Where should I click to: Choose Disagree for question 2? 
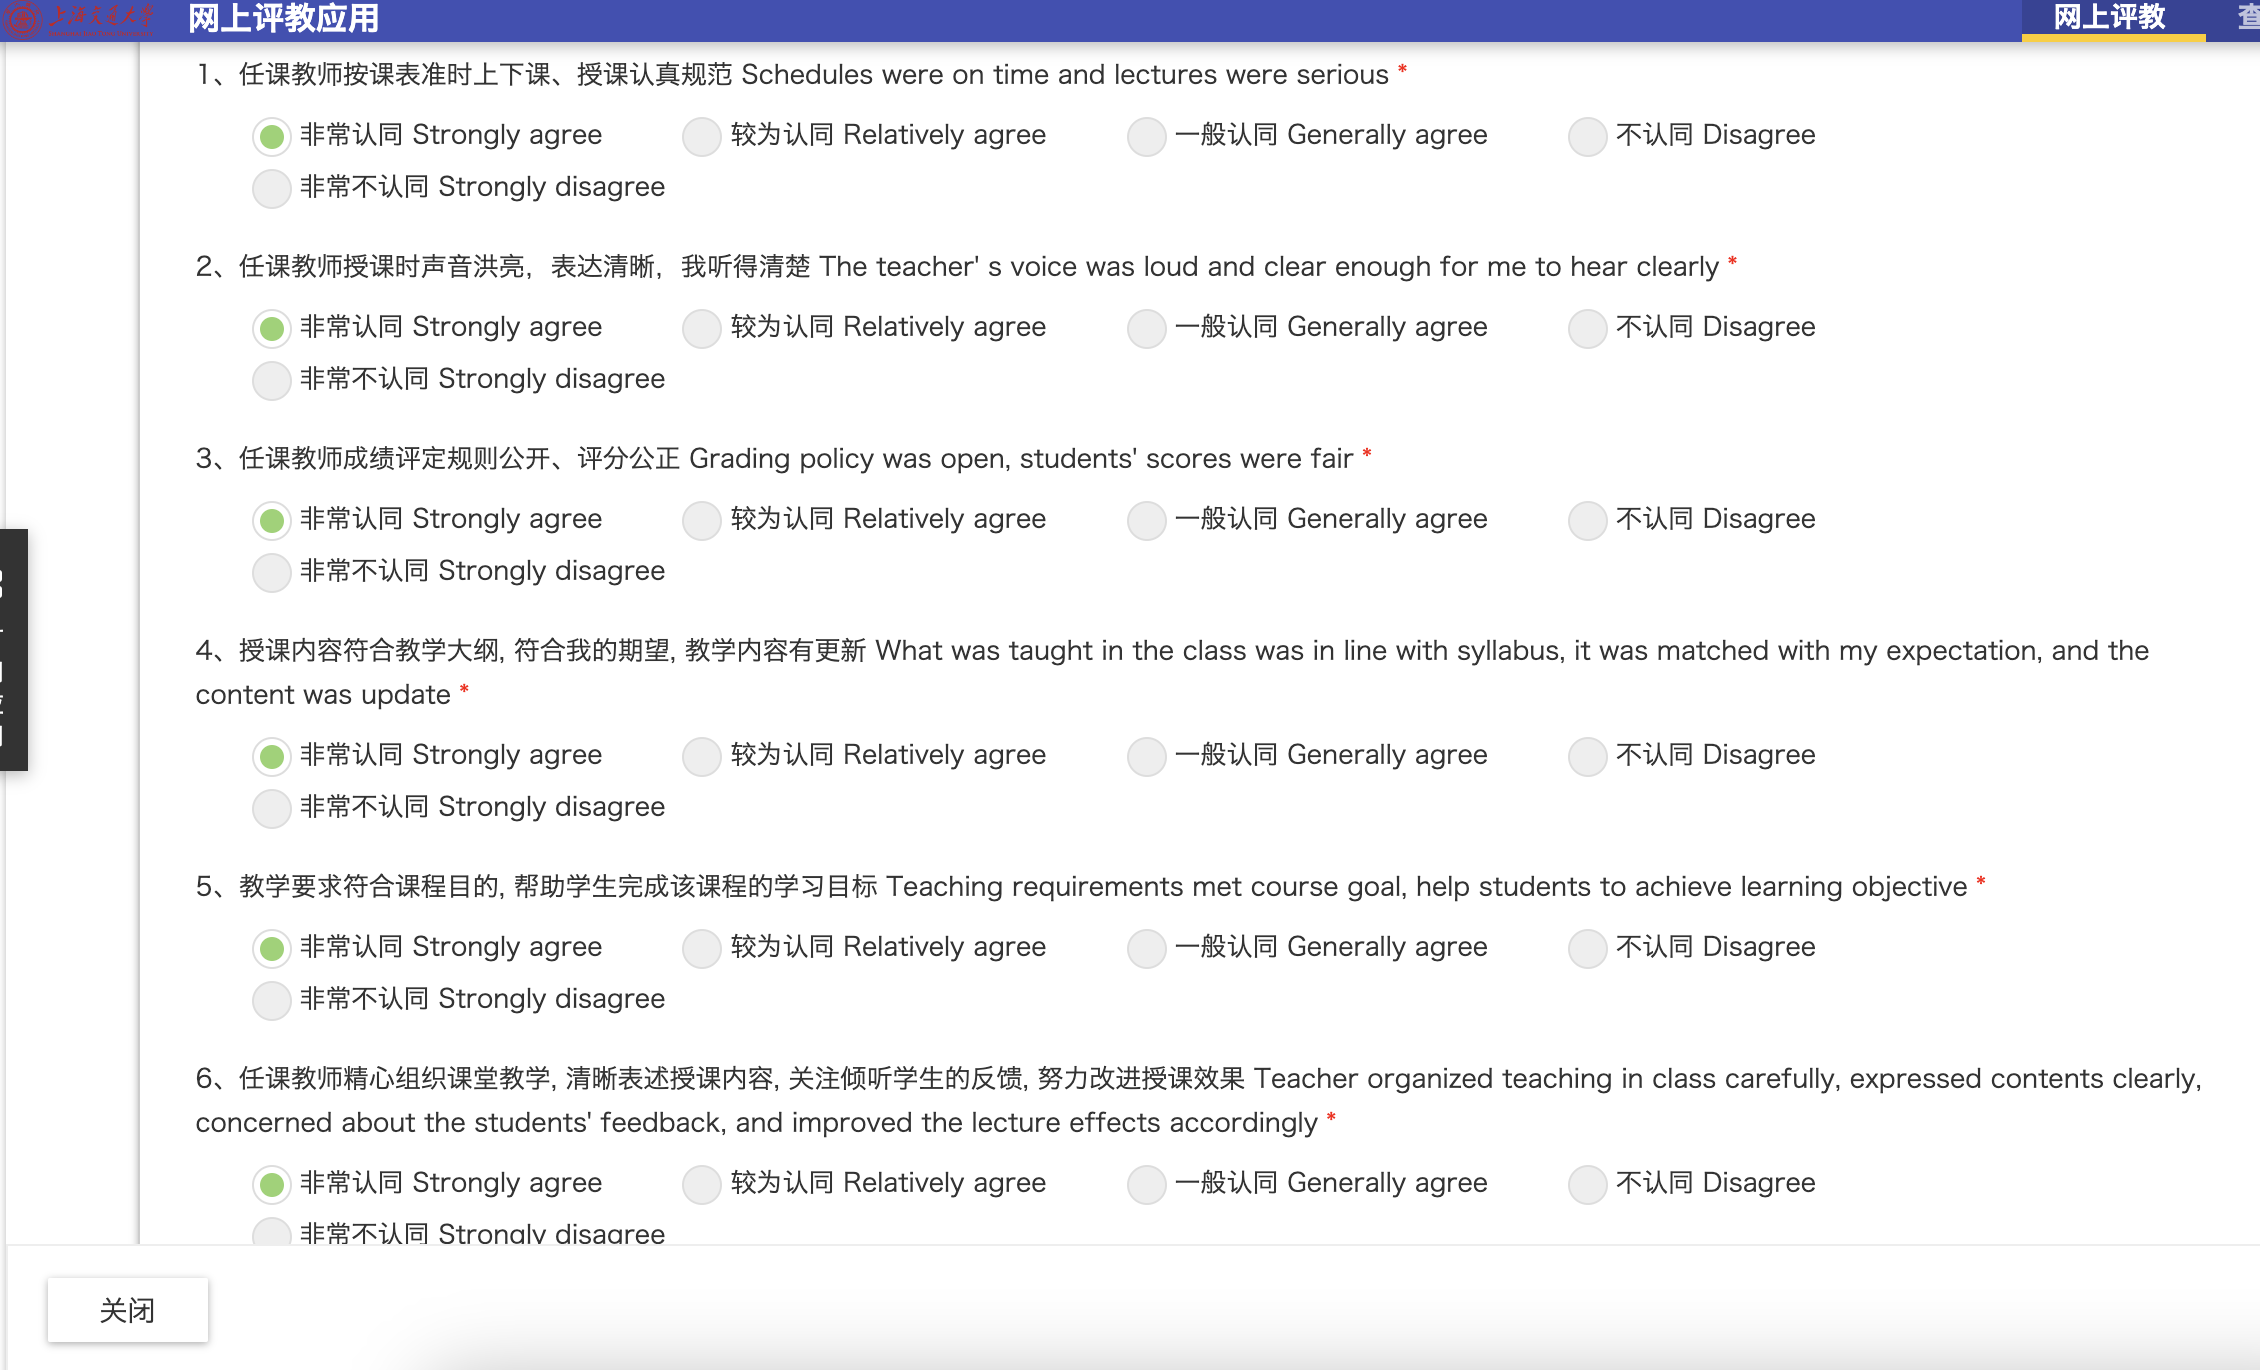(1587, 328)
